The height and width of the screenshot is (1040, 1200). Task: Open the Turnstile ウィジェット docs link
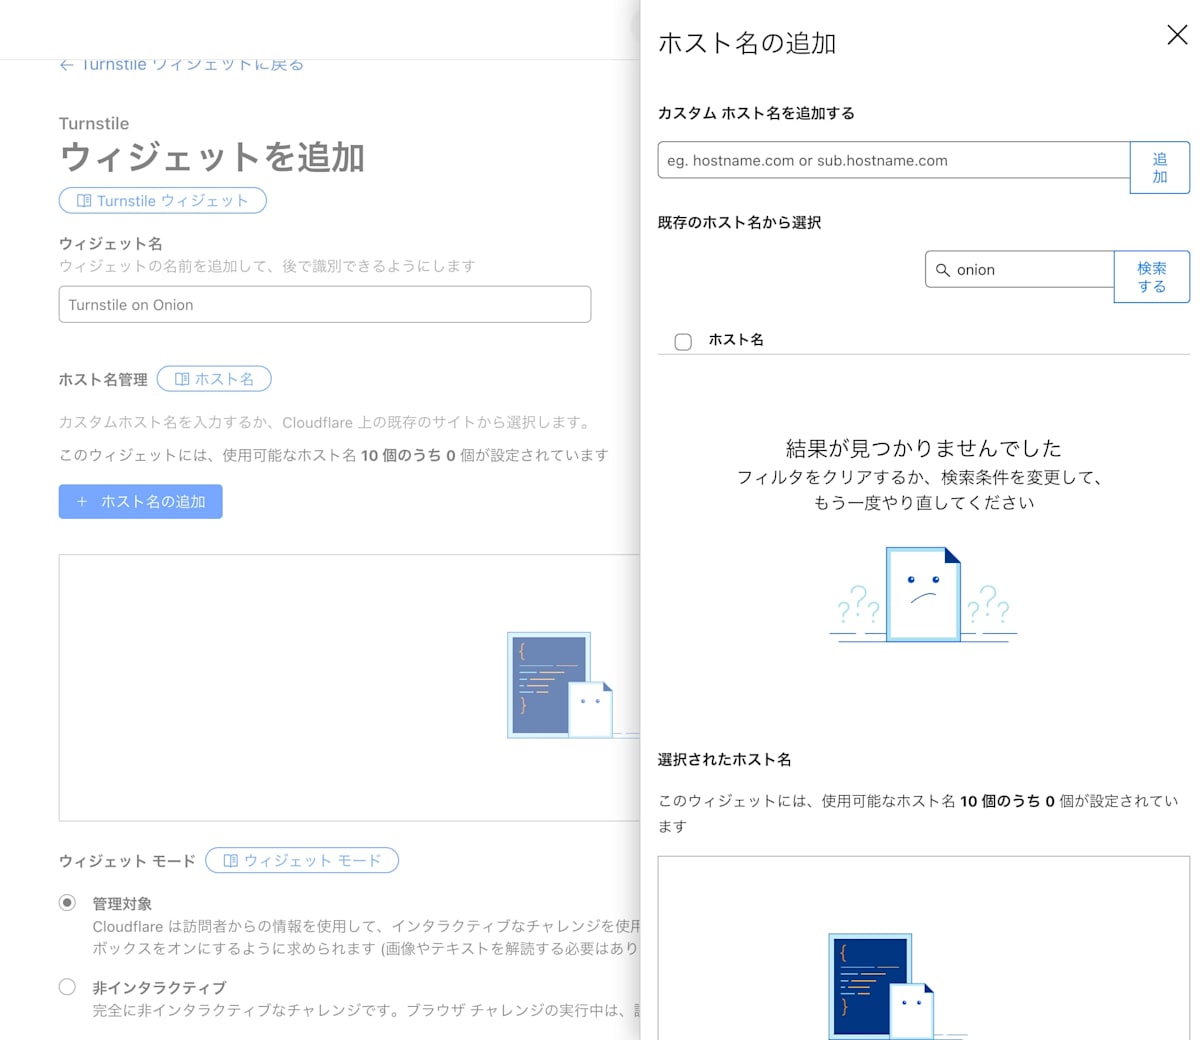163,201
